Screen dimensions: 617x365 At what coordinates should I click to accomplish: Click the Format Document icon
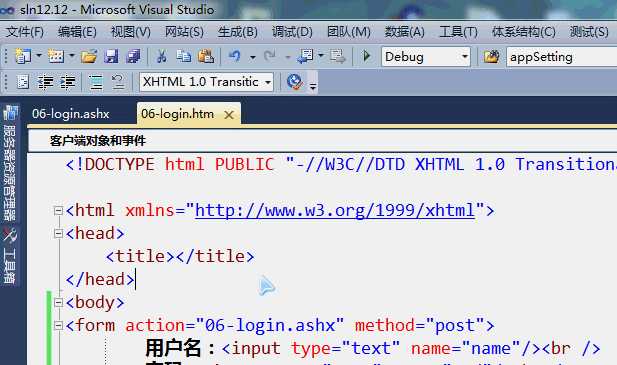click(23, 82)
